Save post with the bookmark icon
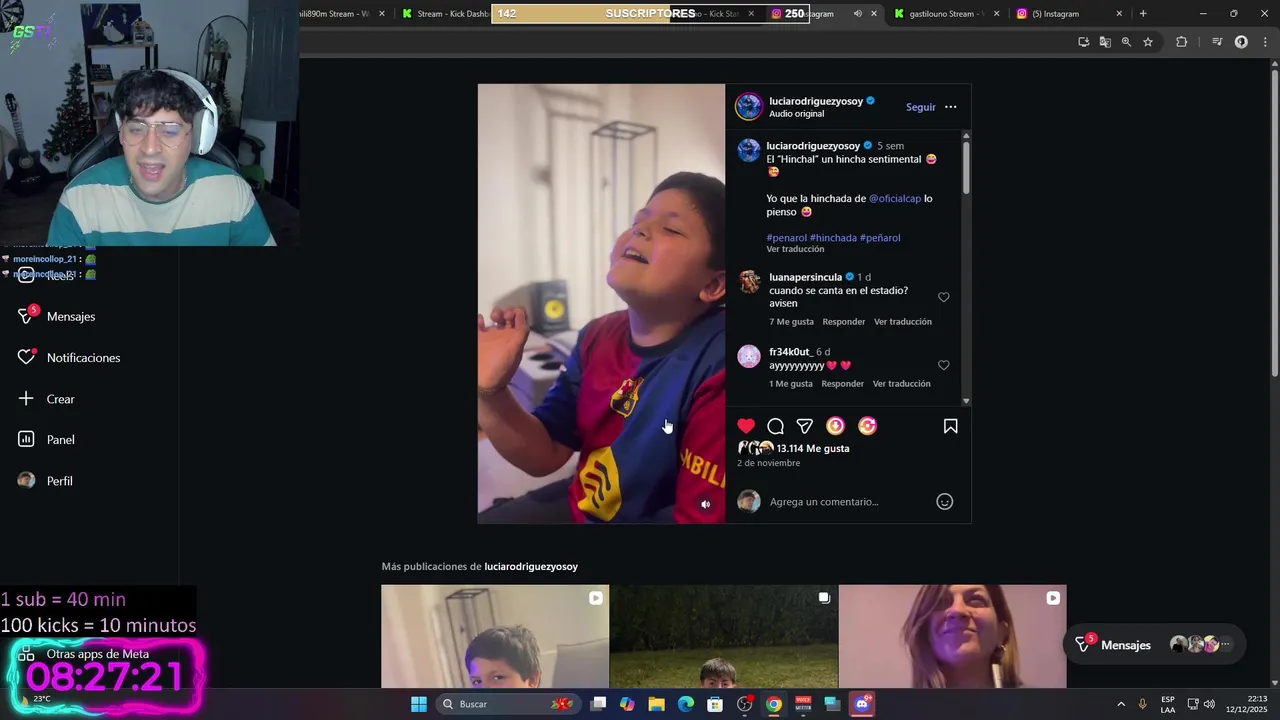This screenshot has height=720, width=1280. (950, 426)
